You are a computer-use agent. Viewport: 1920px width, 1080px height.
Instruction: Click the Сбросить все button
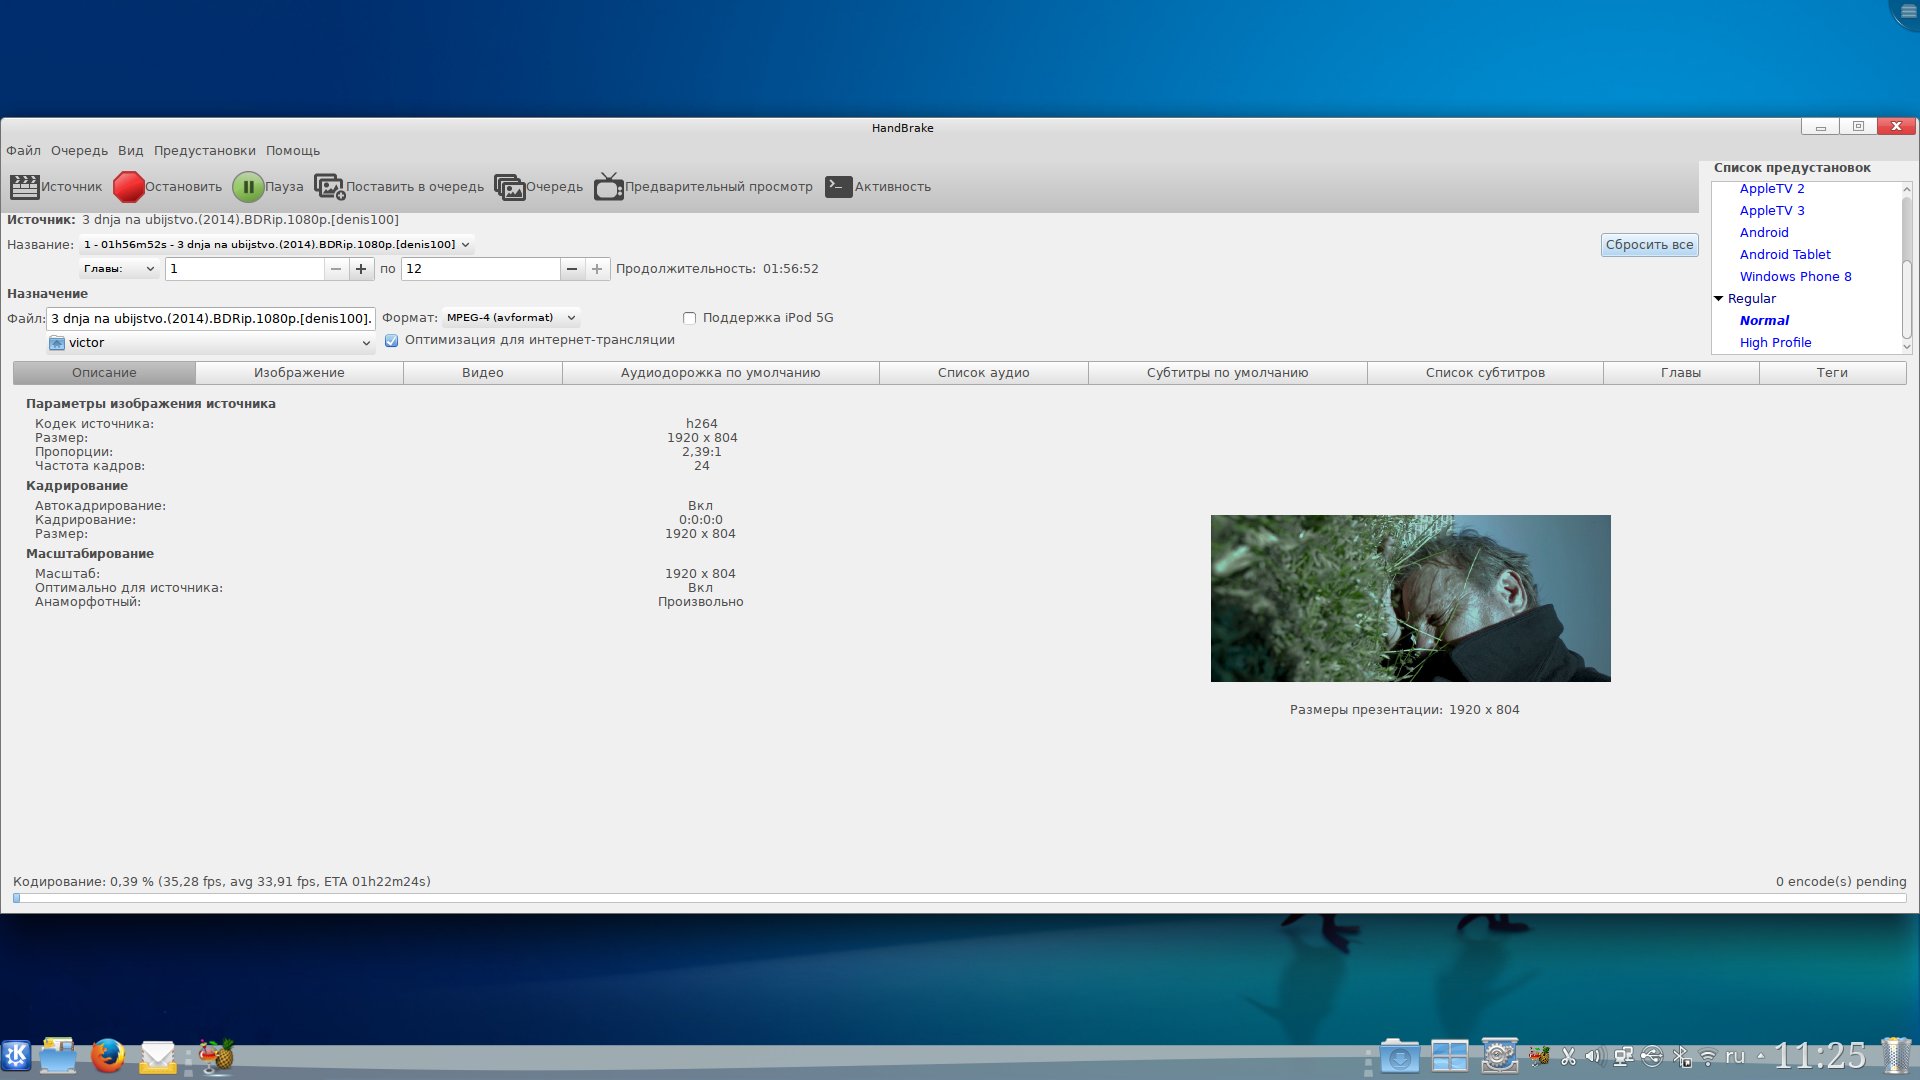click(x=1648, y=245)
